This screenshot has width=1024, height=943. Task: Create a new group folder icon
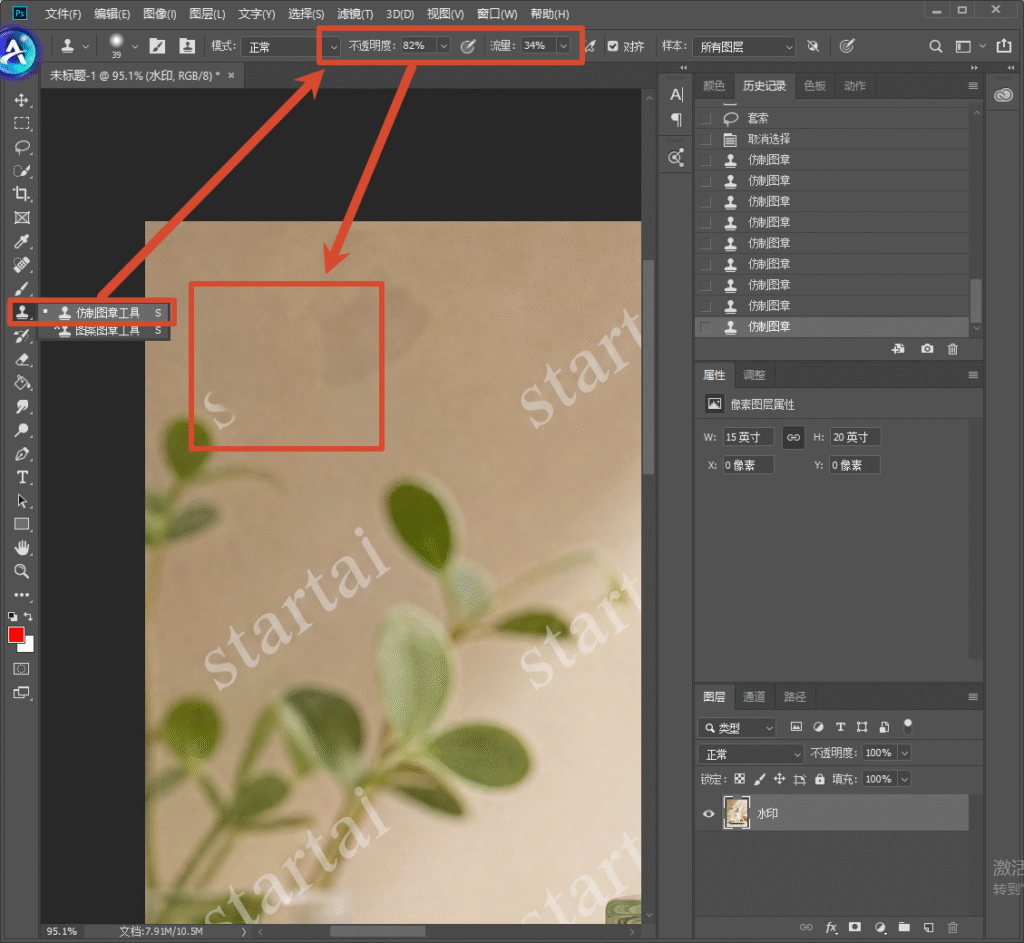pyautogui.click(x=904, y=927)
